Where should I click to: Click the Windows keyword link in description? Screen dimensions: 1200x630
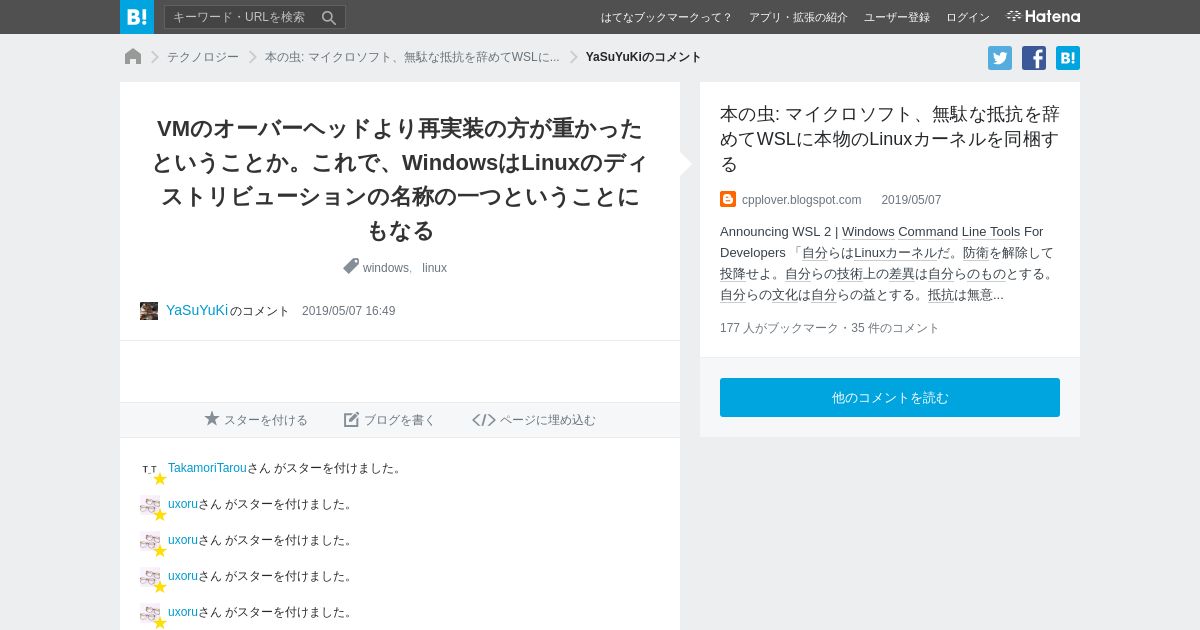coord(868,232)
